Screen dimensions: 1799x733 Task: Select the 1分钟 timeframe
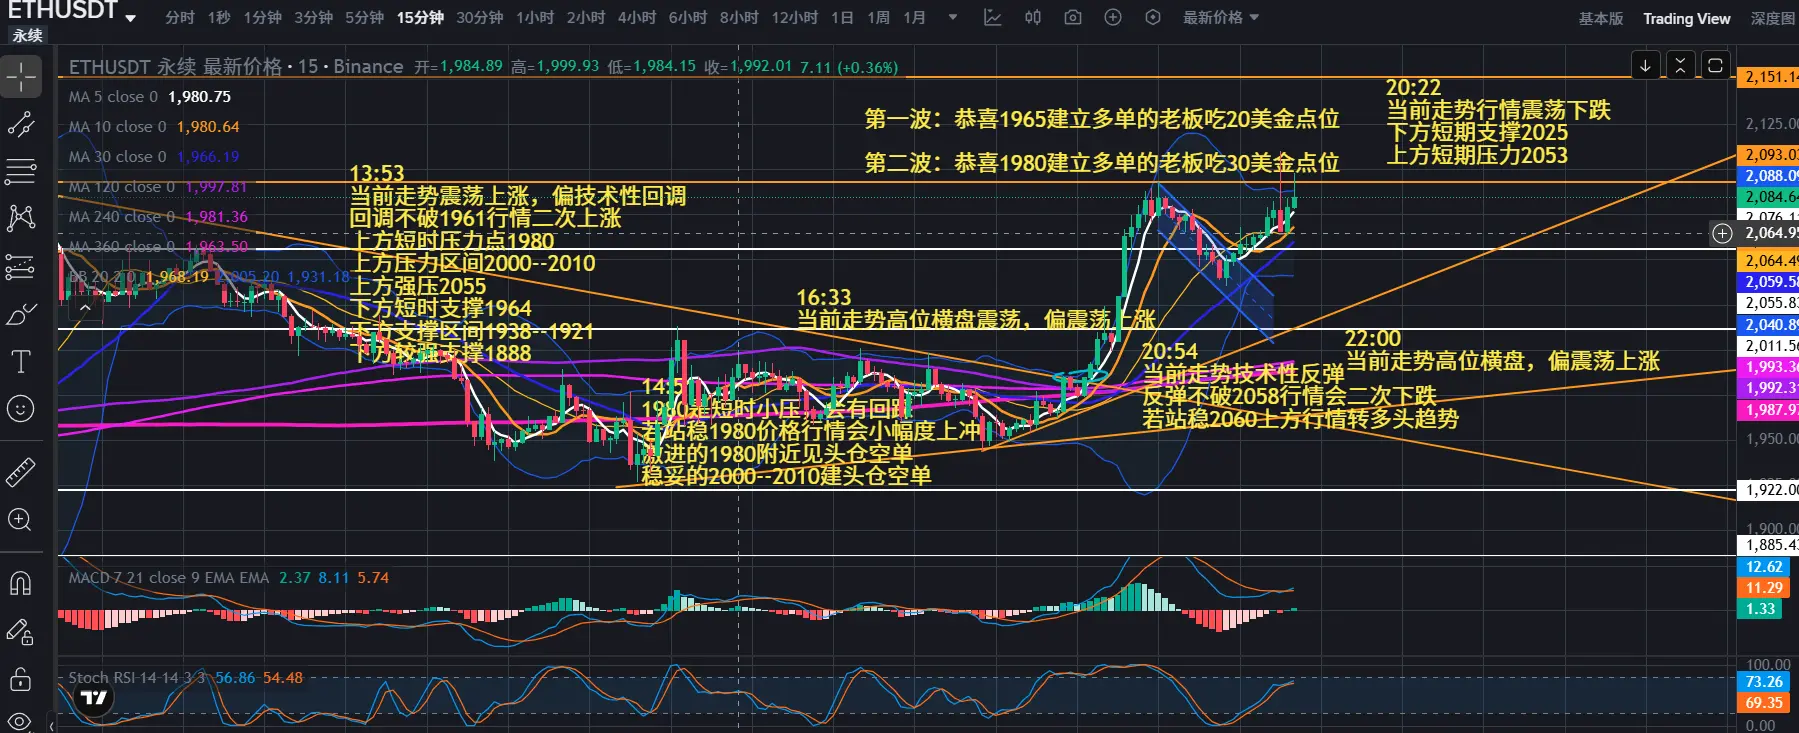[262, 18]
